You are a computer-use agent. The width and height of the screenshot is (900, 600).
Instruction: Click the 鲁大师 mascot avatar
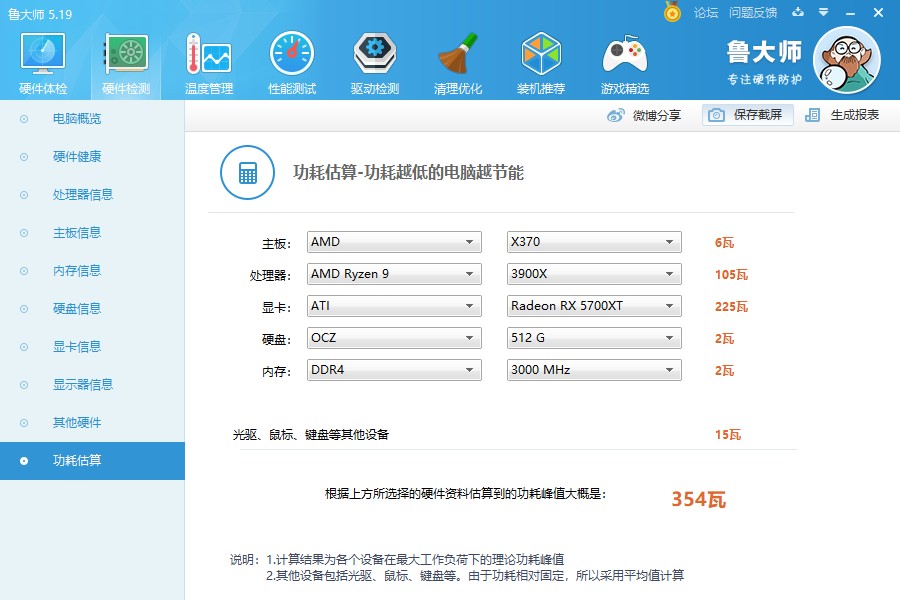[x=847, y=60]
